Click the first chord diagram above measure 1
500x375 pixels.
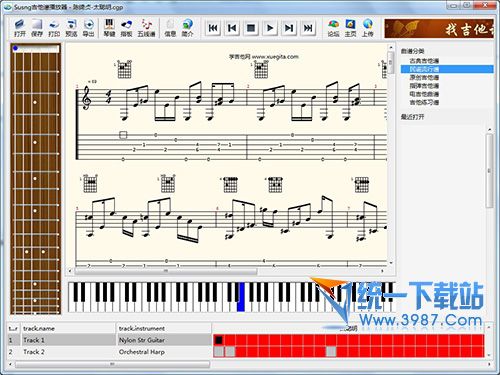(124, 69)
